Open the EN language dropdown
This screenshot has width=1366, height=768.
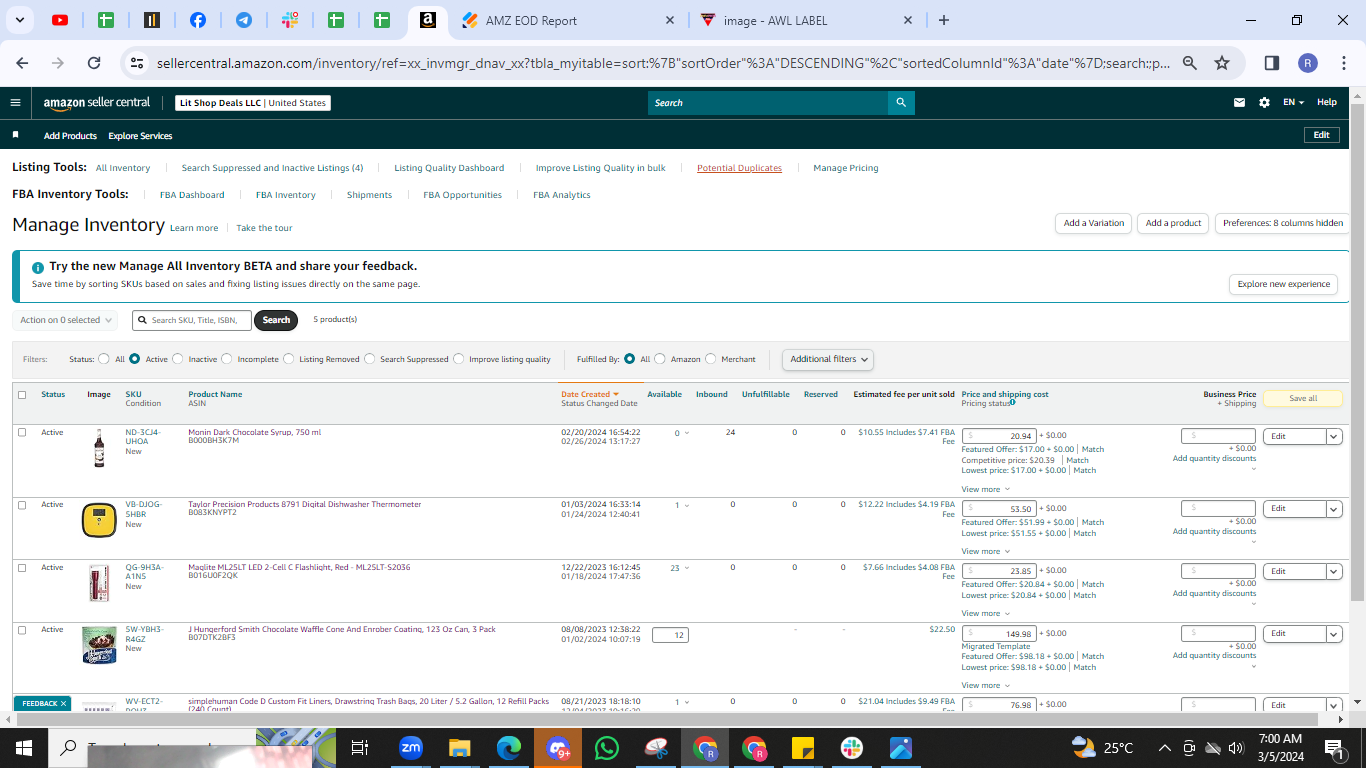[x=1294, y=102]
